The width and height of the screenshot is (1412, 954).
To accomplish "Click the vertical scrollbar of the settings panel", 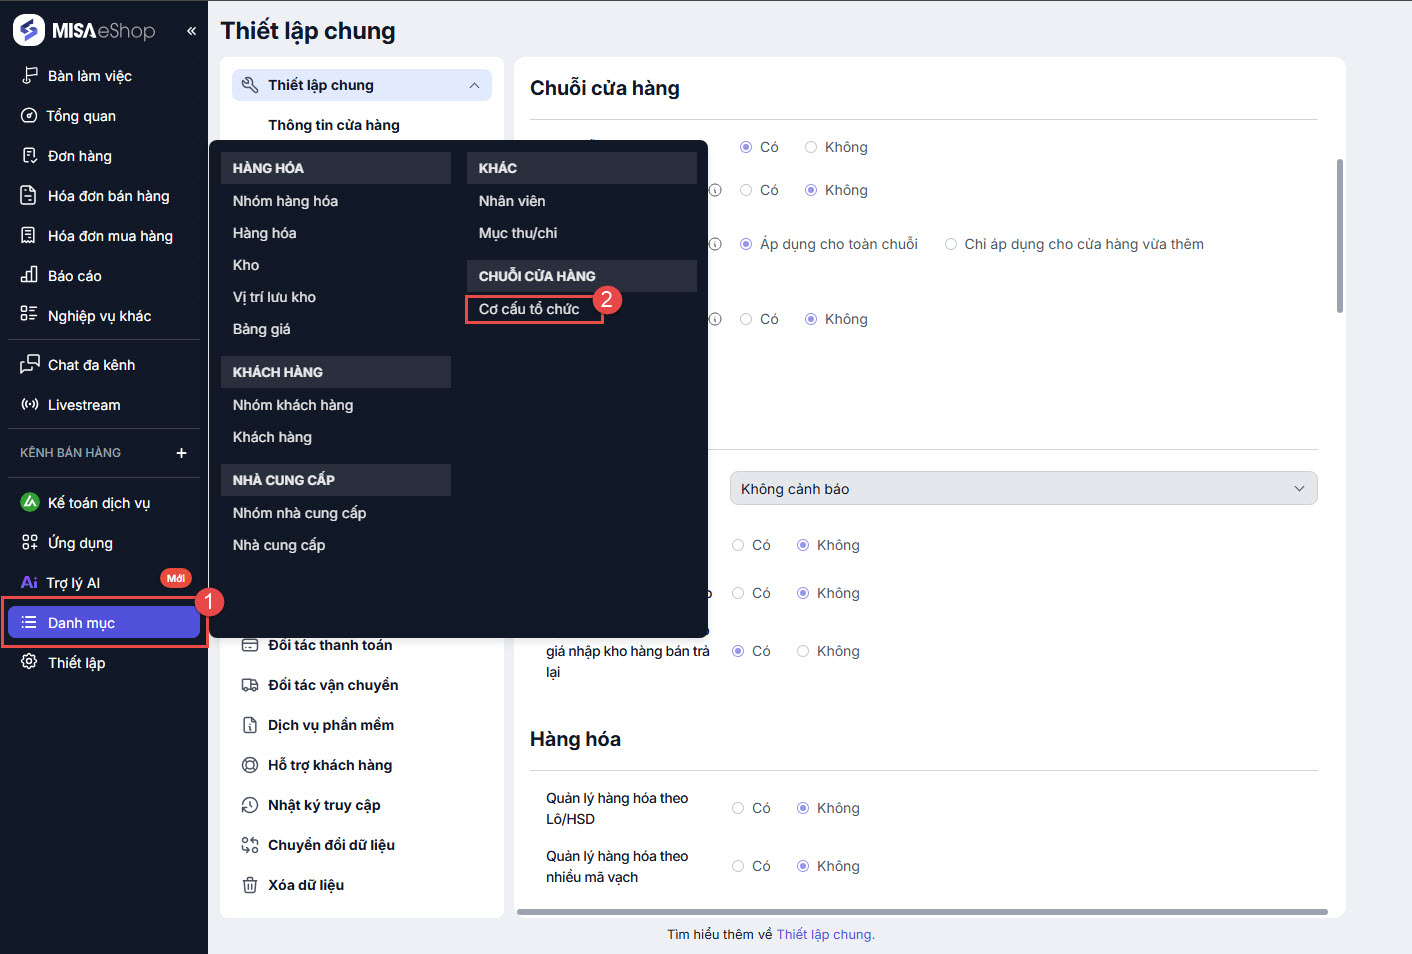I will coord(1340,235).
